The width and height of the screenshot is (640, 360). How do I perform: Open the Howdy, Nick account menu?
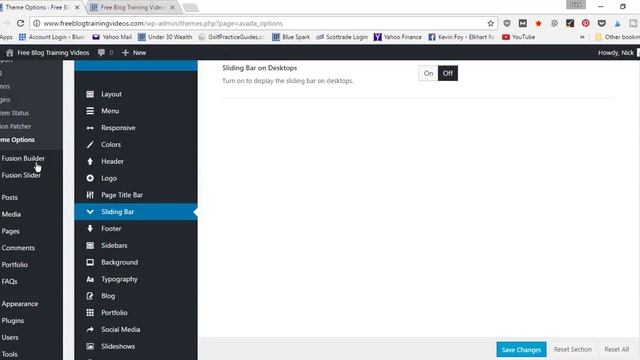616,53
